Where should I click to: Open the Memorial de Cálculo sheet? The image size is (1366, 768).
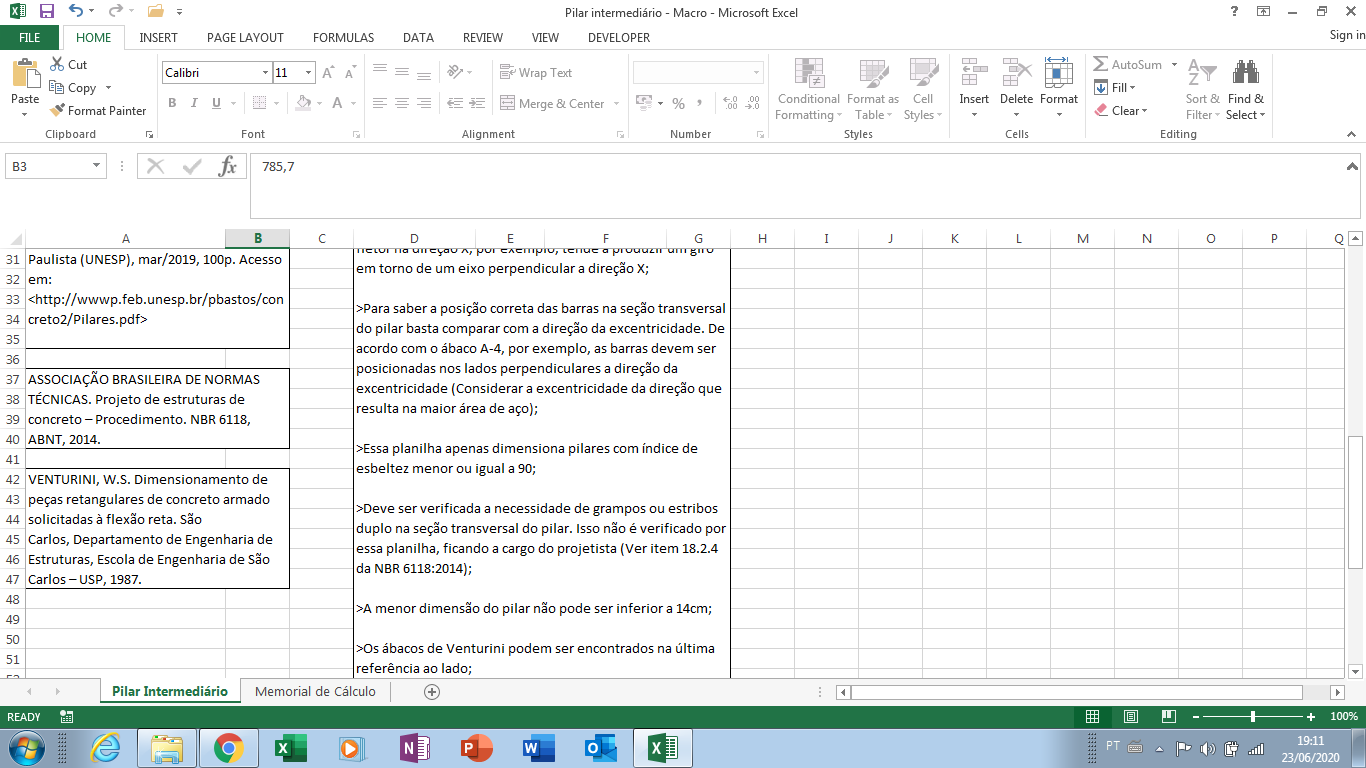(x=315, y=692)
